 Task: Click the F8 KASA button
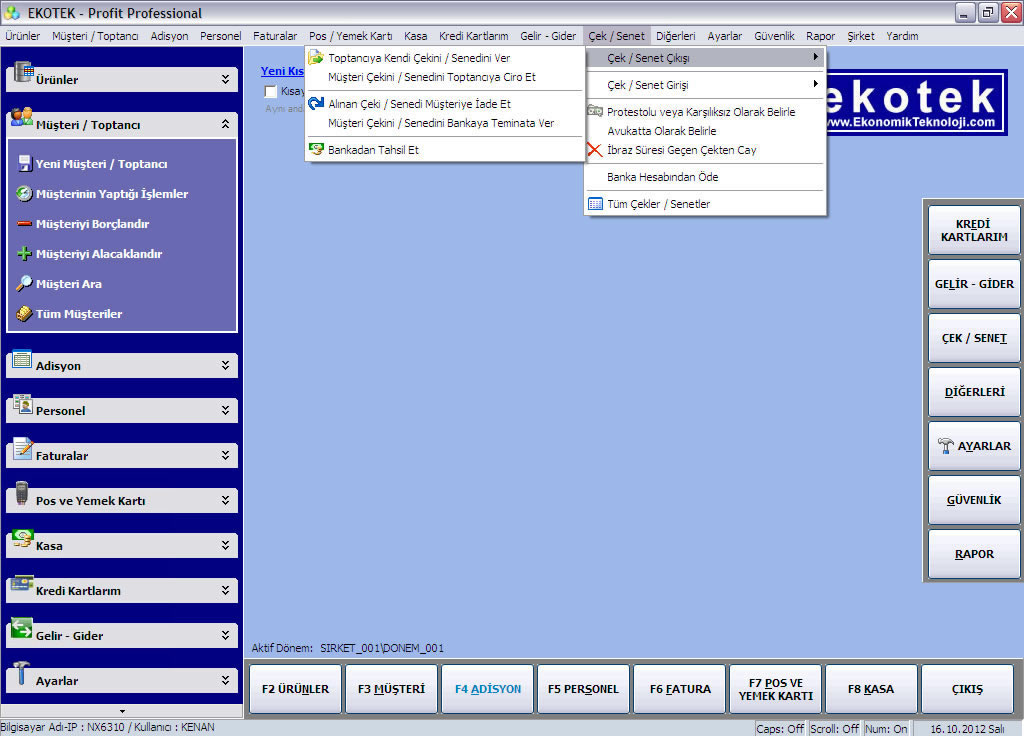point(871,689)
